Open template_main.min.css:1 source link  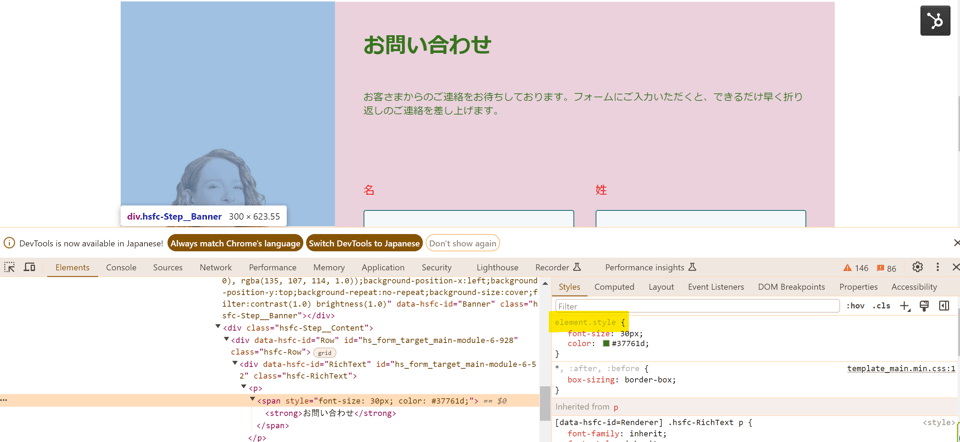click(901, 369)
